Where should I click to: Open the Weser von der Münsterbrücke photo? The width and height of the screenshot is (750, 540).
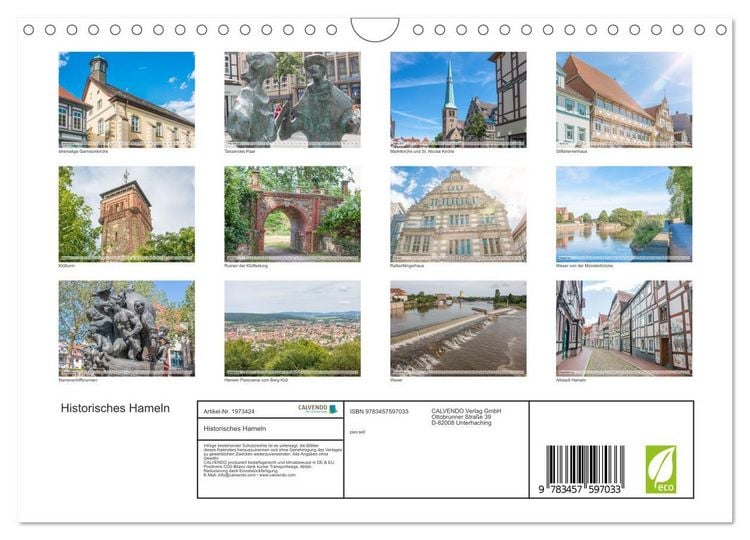point(624,214)
